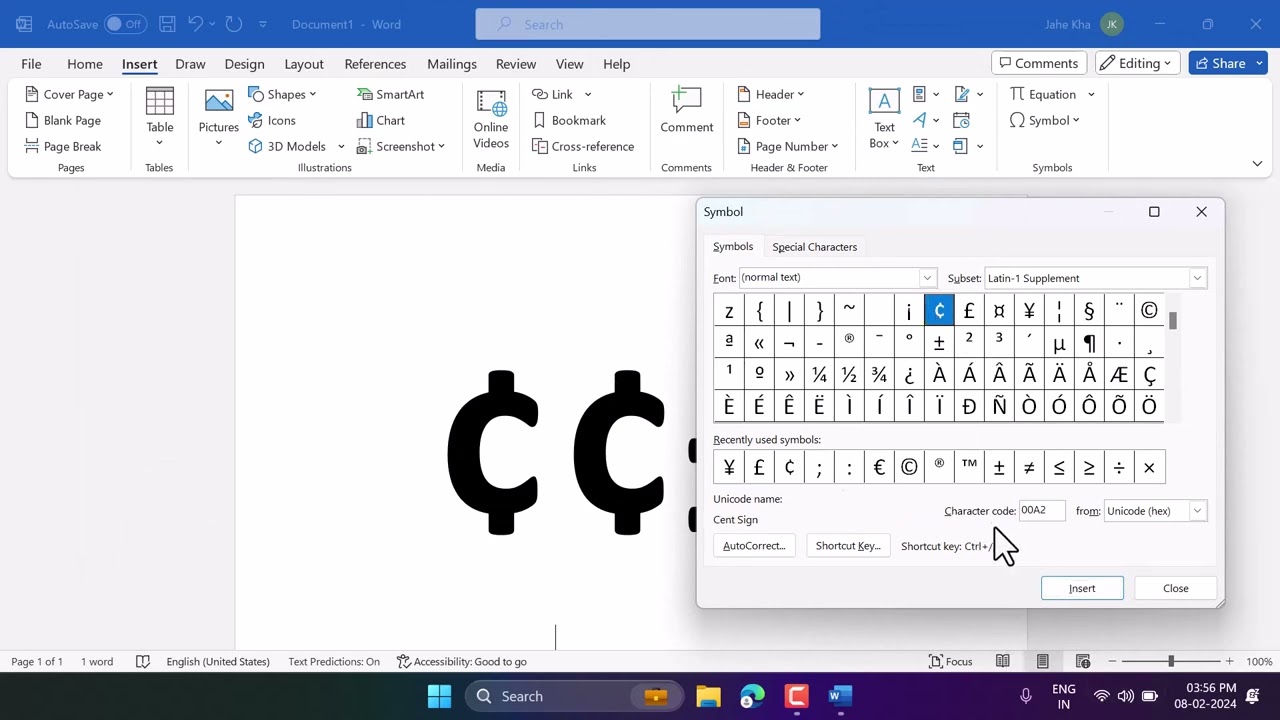Click the zoom slider handle
The height and width of the screenshot is (720, 1280).
[x=1171, y=661]
